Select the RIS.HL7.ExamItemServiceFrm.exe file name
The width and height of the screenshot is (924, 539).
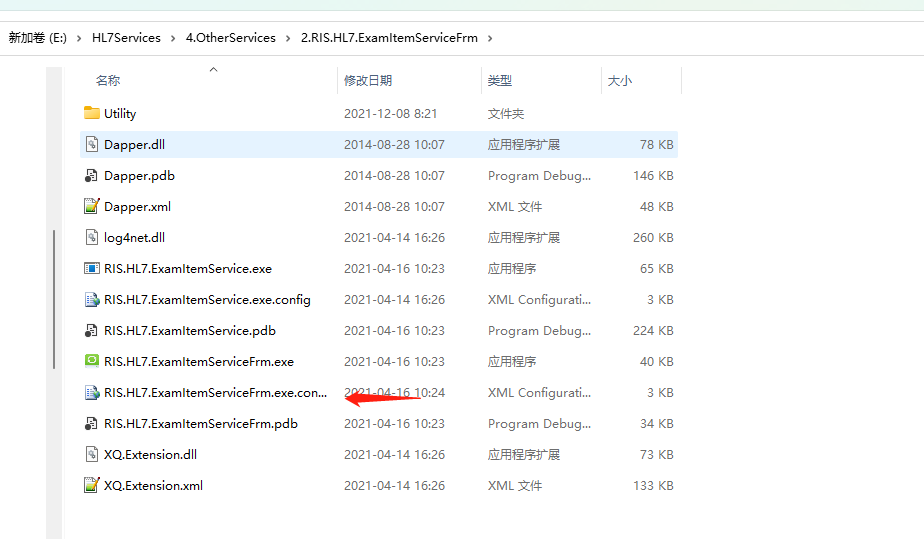click(x=199, y=362)
